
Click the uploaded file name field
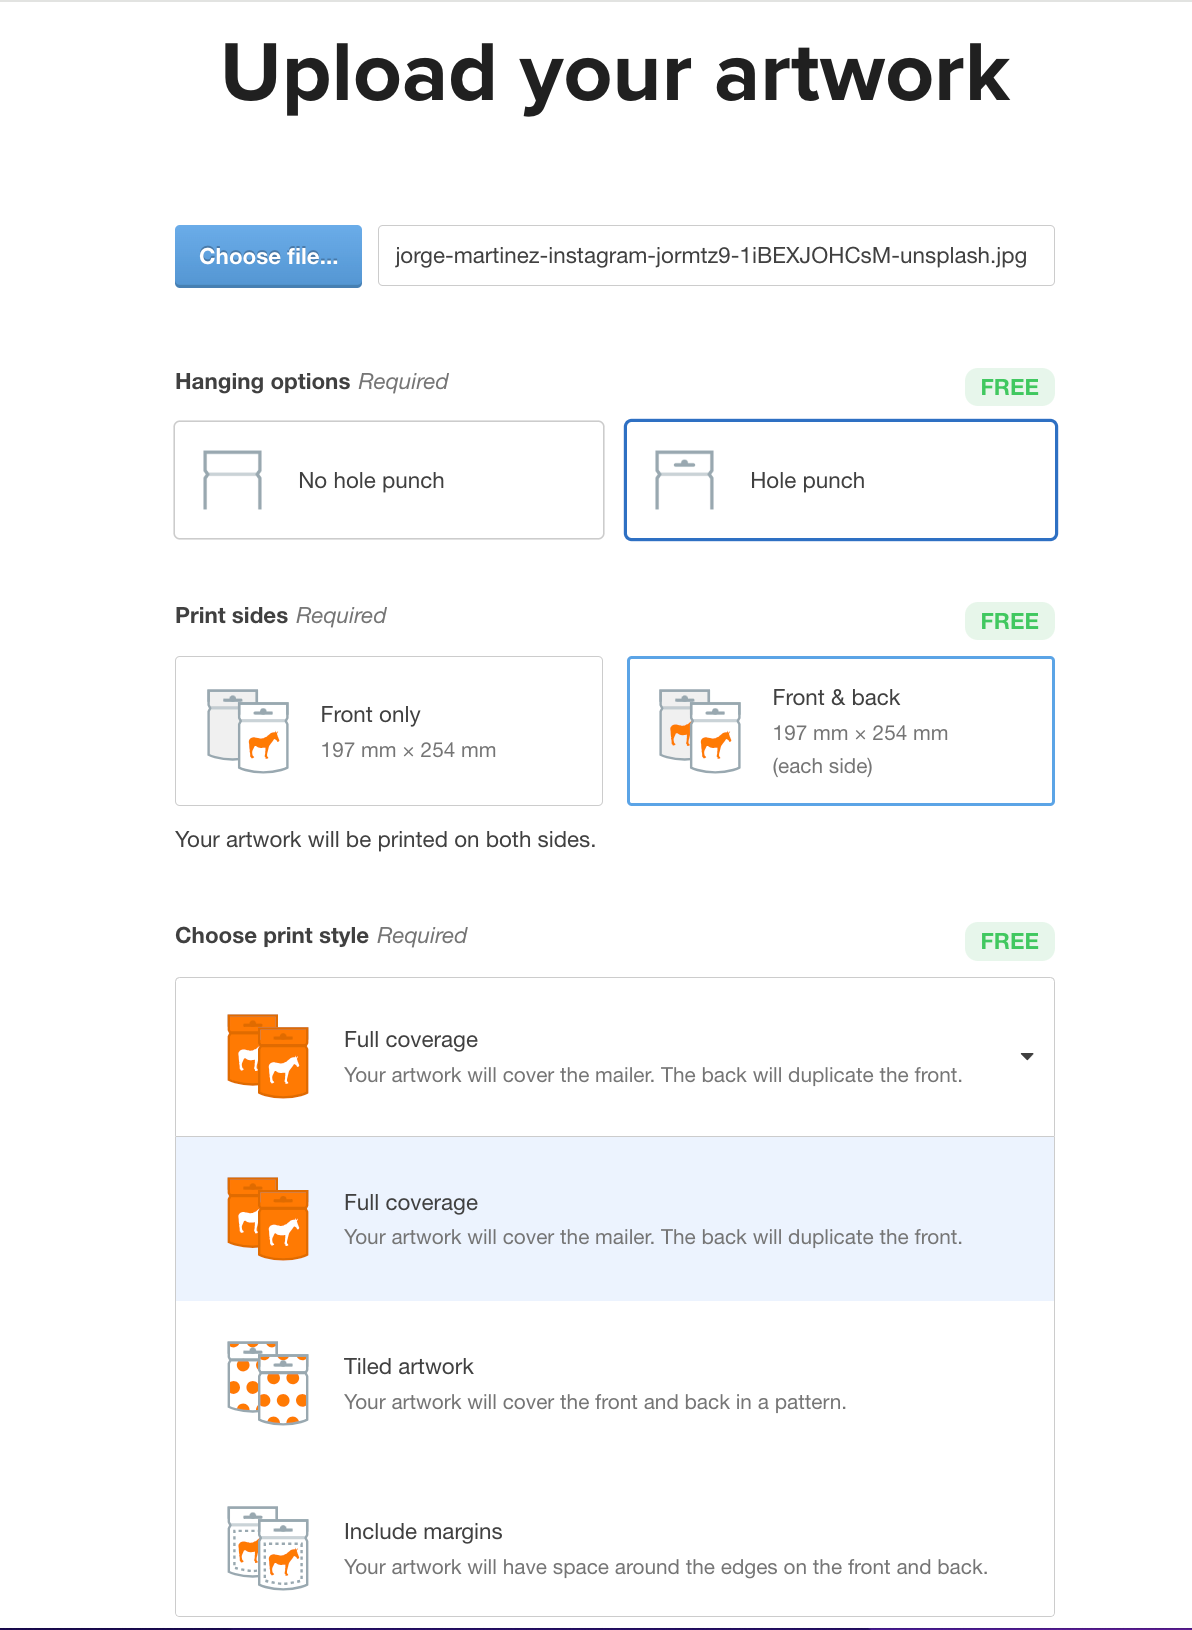point(716,256)
